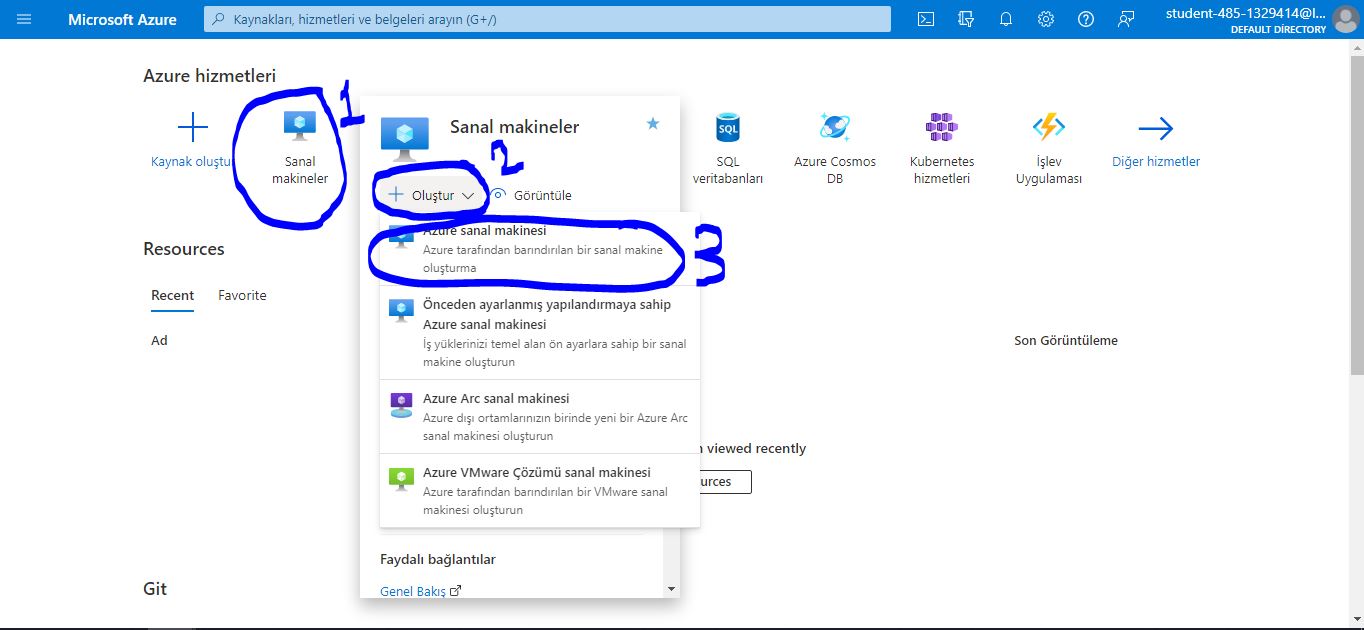Open portal settings gear
This screenshot has width=1364, height=630.
click(x=1046, y=19)
